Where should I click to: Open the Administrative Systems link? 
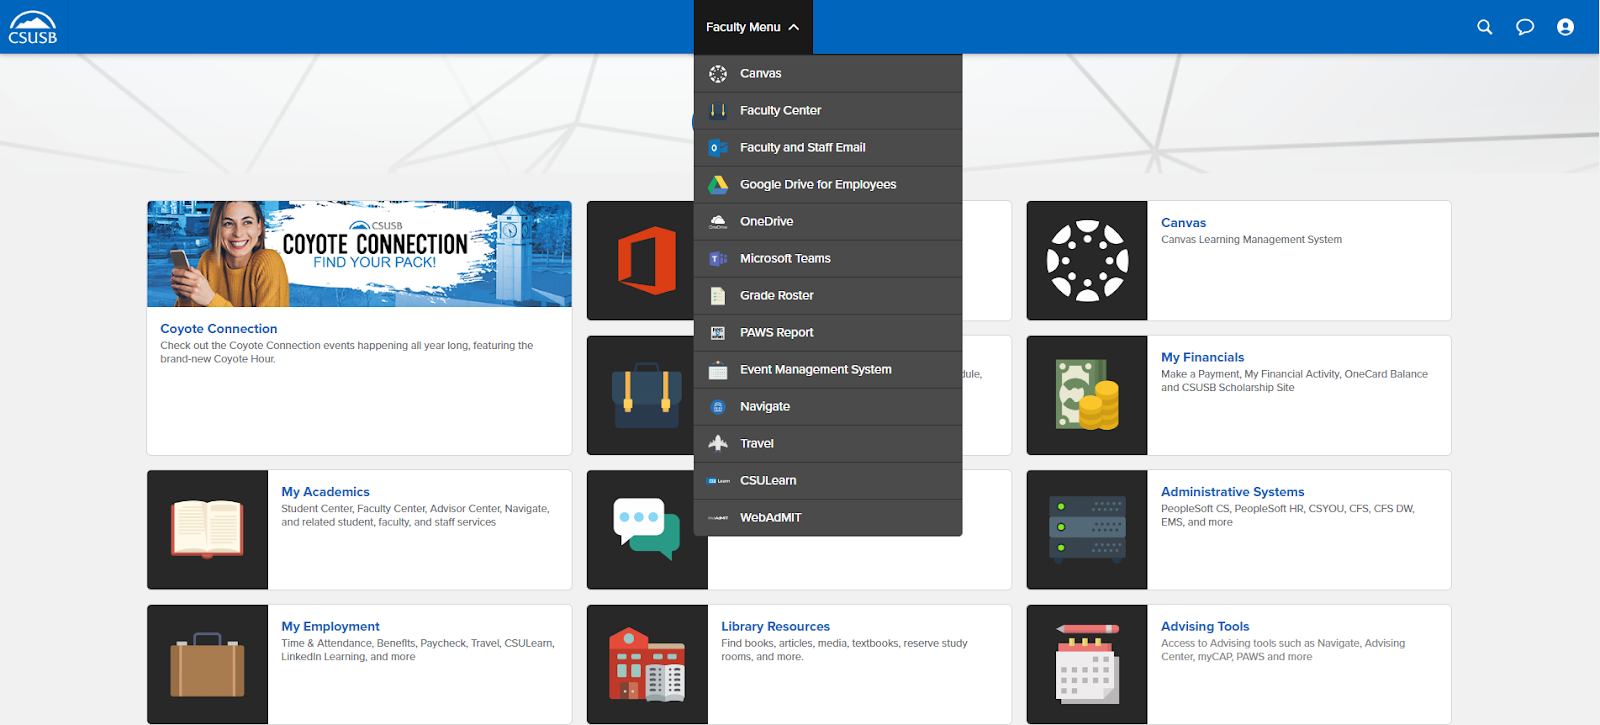[1232, 492]
